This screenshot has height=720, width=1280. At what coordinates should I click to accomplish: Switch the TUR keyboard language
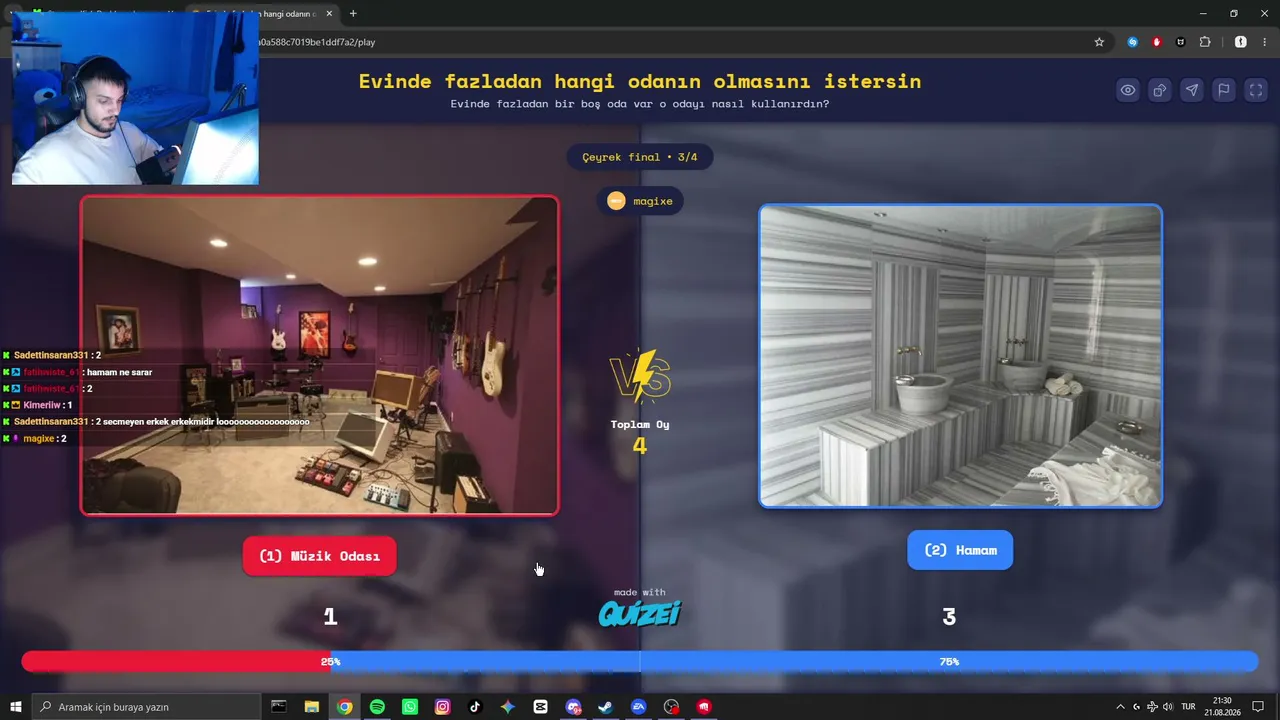1189,707
